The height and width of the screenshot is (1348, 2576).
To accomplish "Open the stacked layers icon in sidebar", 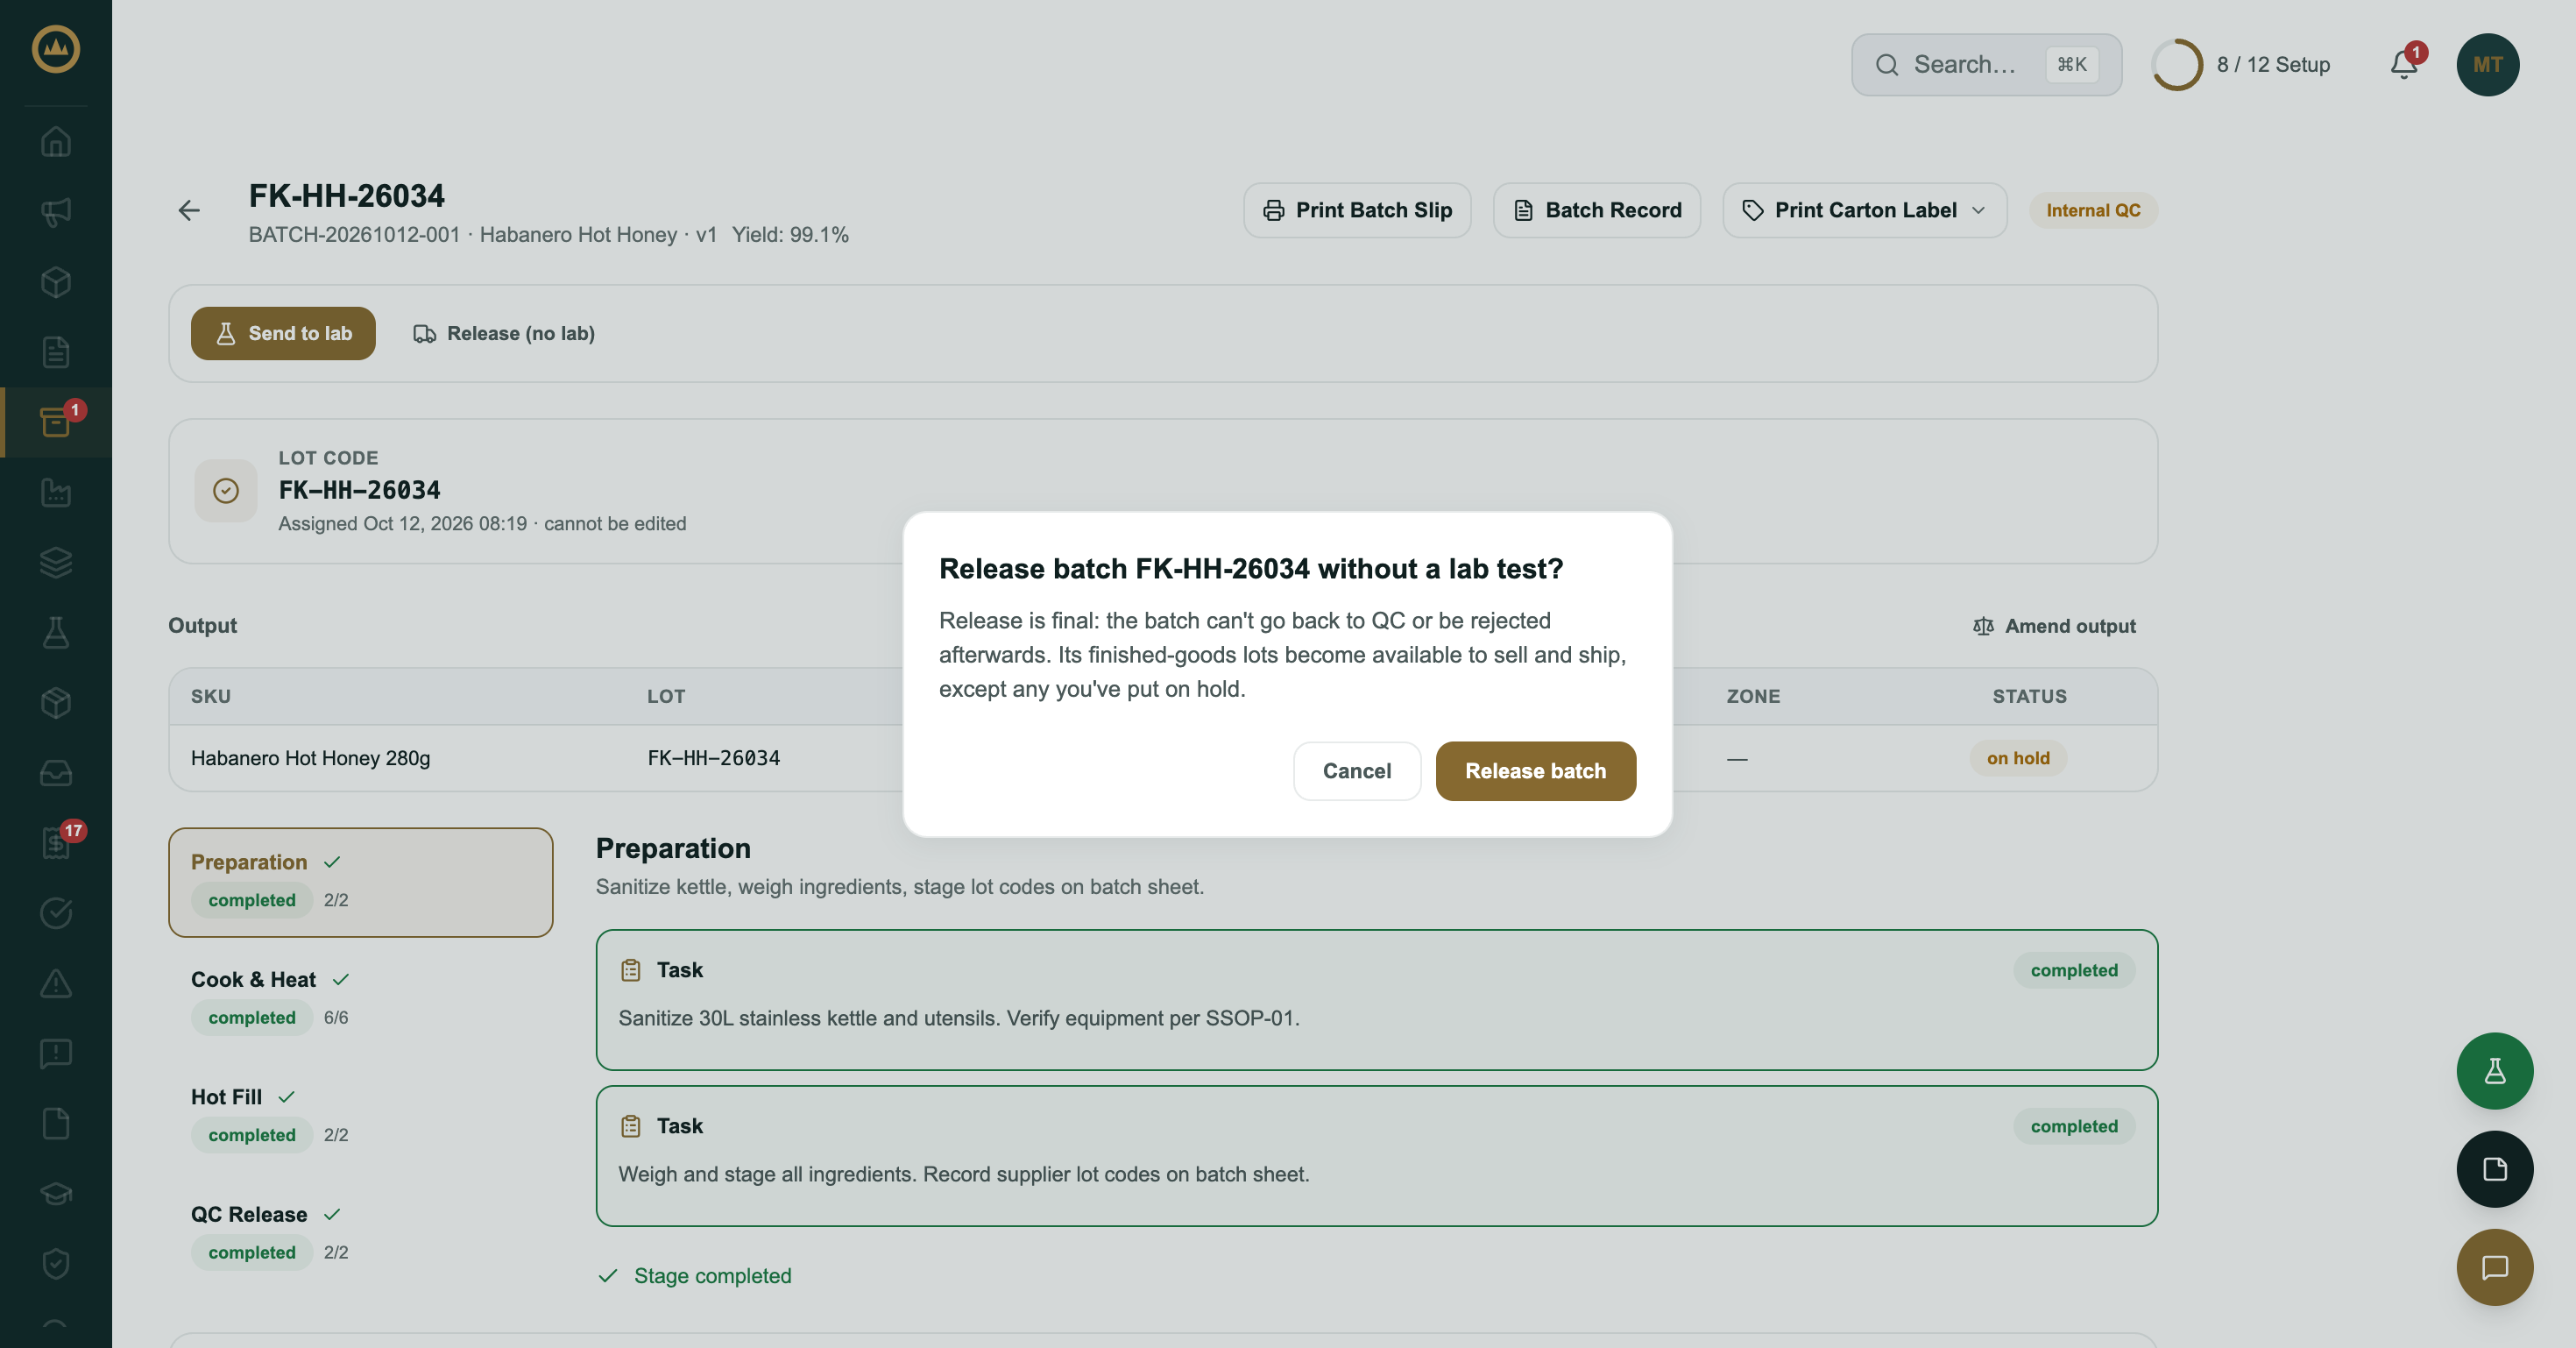I will point(56,562).
